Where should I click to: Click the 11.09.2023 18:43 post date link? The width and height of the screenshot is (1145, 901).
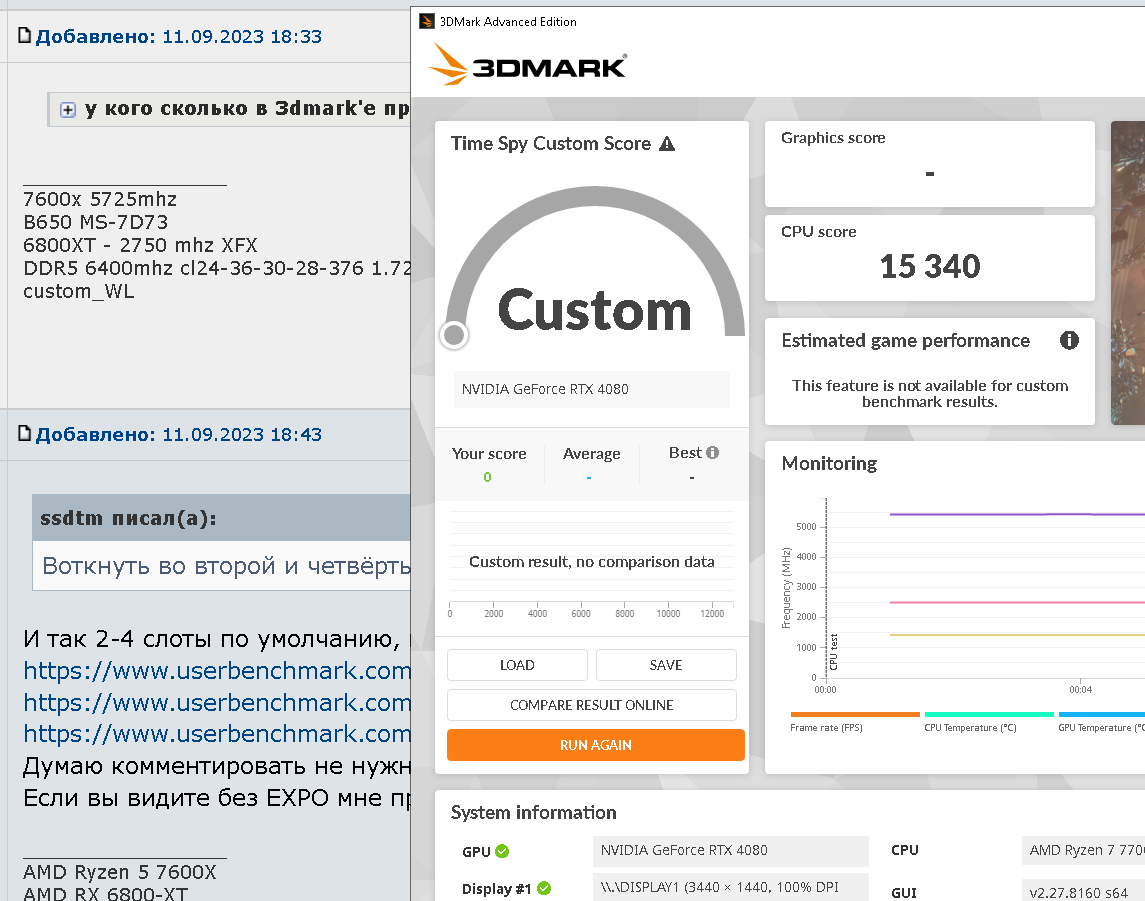[x=242, y=434]
